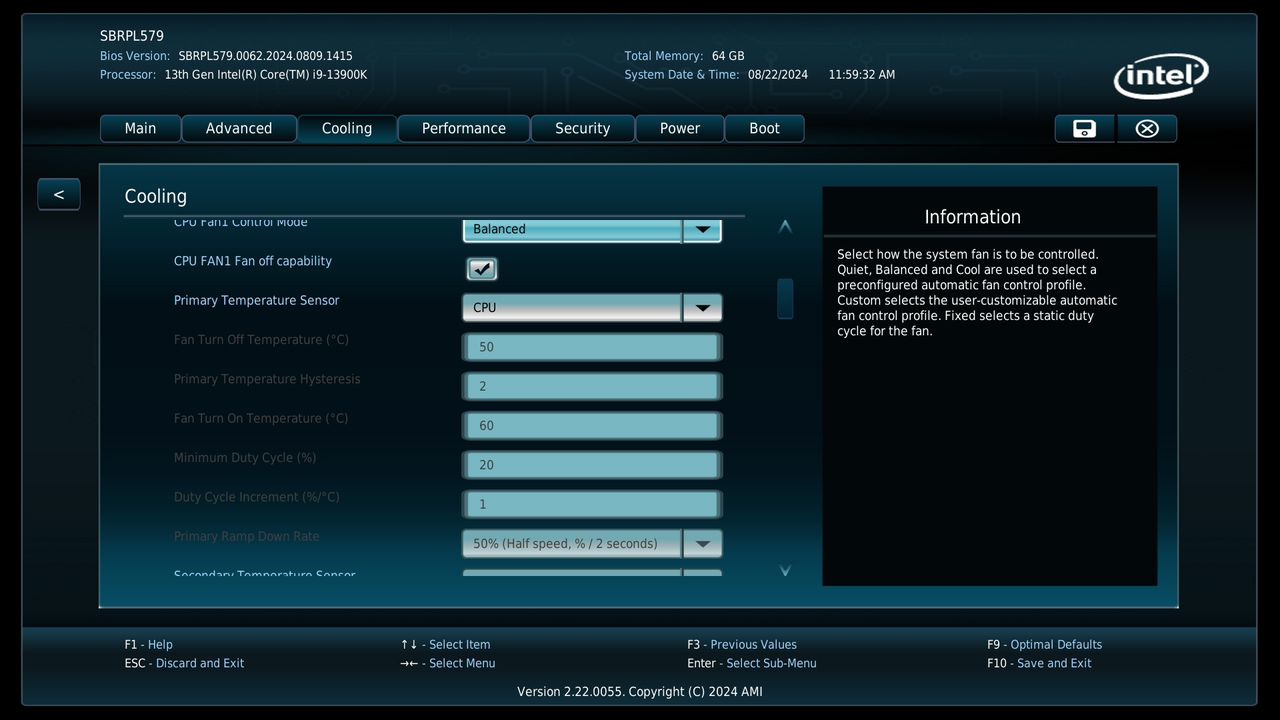Click the CPU FAN1 Fan off capability label
The image size is (1280, 720).
[x=253, y=261]
